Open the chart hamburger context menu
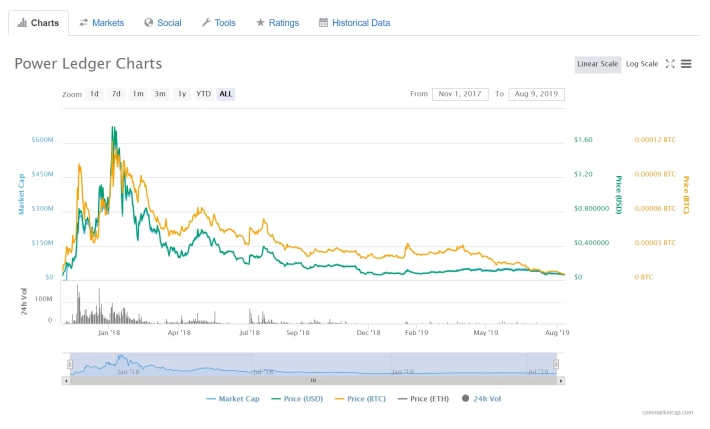This screenshot has width=710, height=429. point(686,64)
